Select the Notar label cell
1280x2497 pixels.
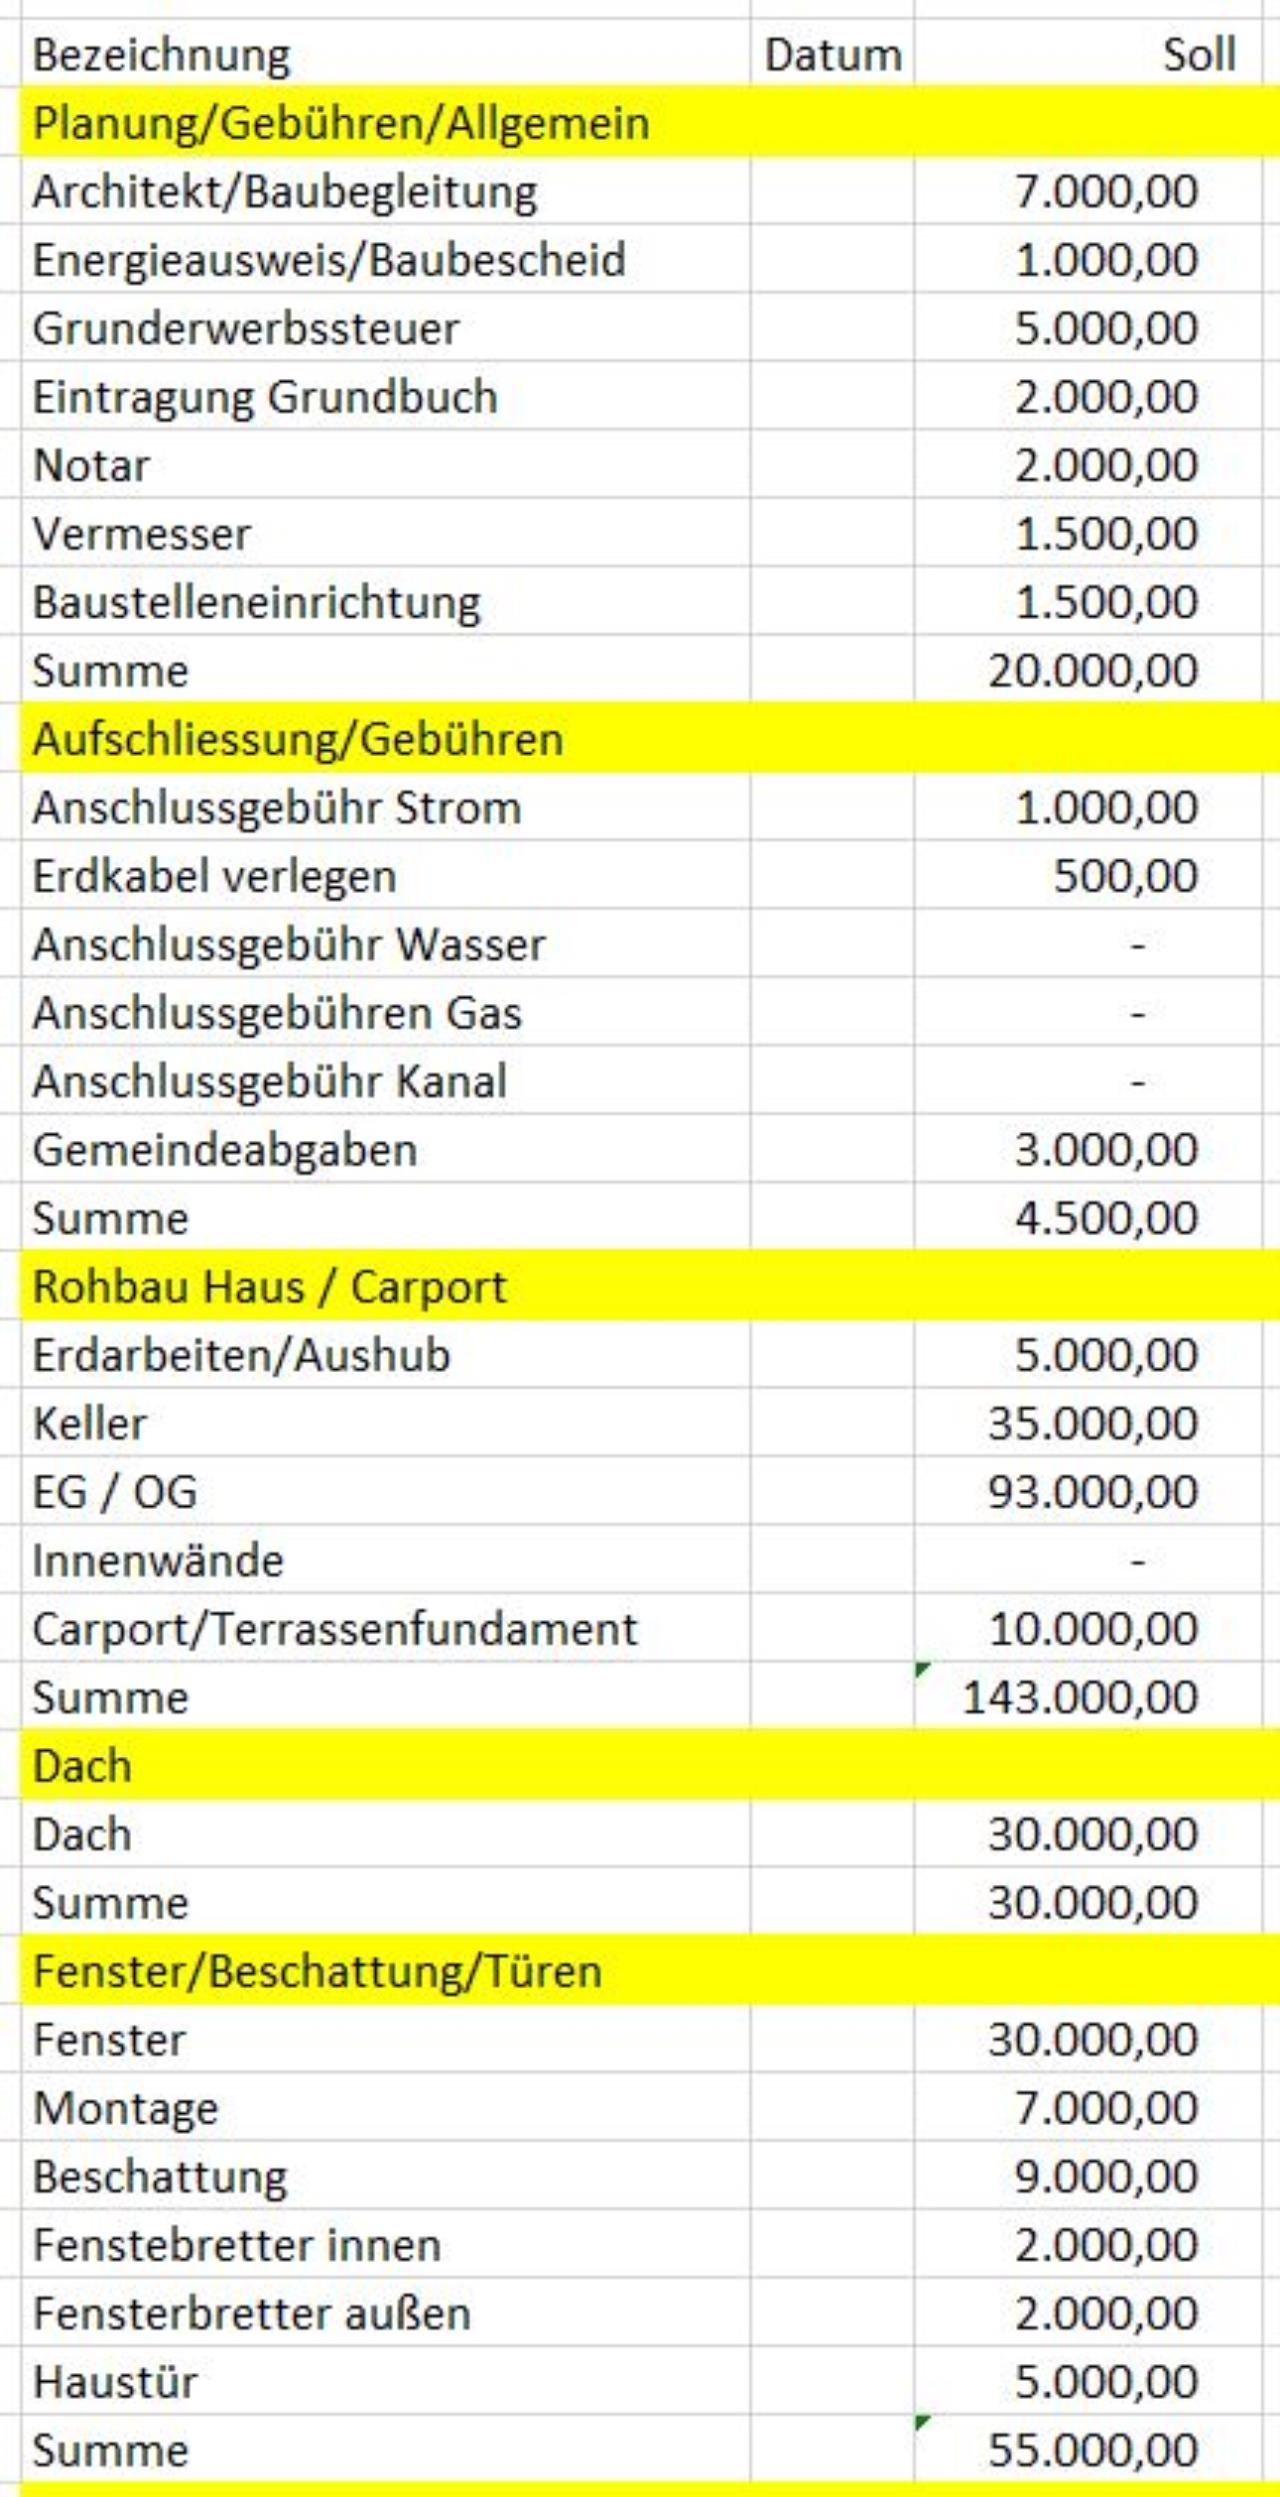pos(385,464)
